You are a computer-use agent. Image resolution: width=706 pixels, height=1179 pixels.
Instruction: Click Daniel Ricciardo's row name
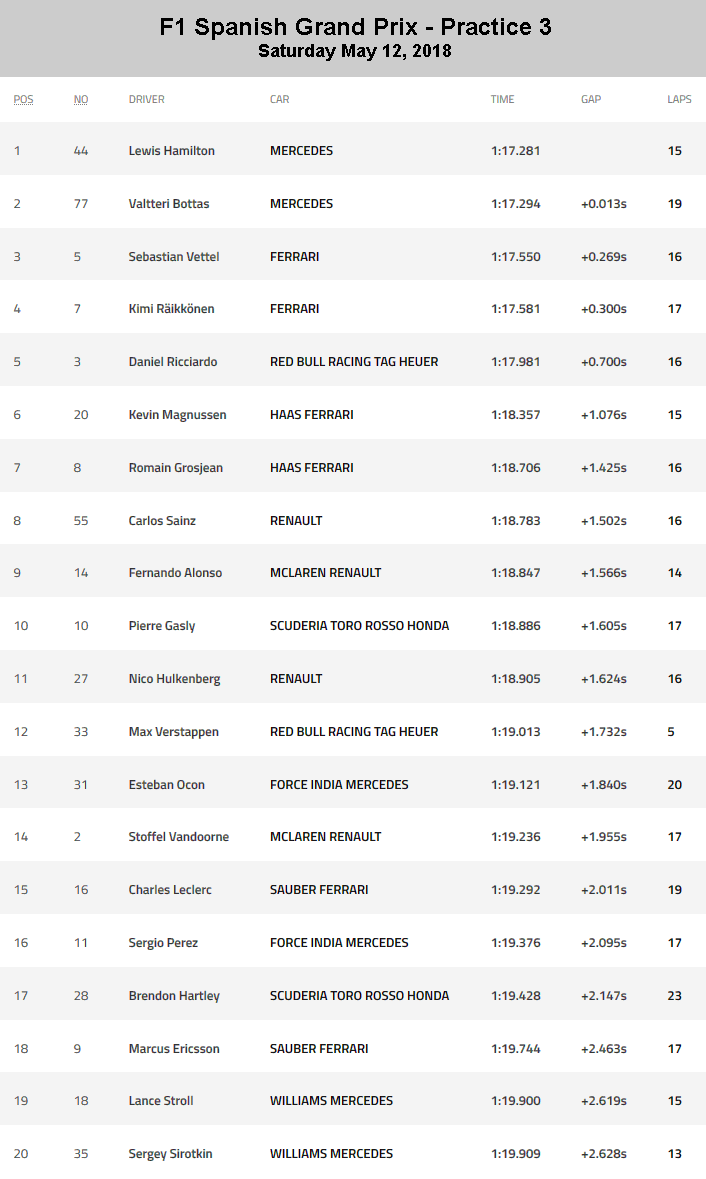173,362
